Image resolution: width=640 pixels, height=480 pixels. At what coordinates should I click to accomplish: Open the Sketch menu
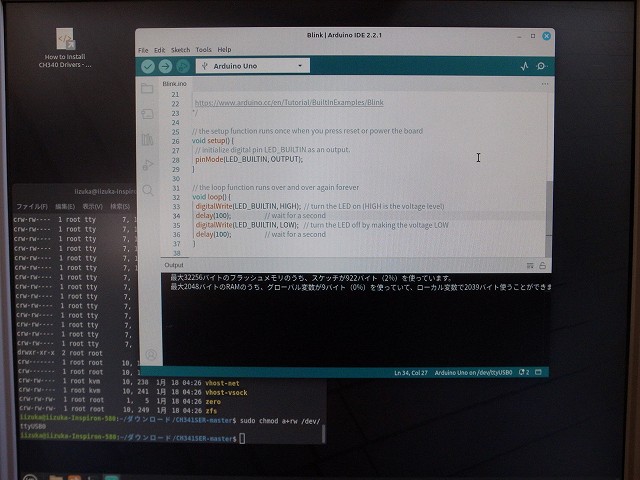[x=180, y=50]
